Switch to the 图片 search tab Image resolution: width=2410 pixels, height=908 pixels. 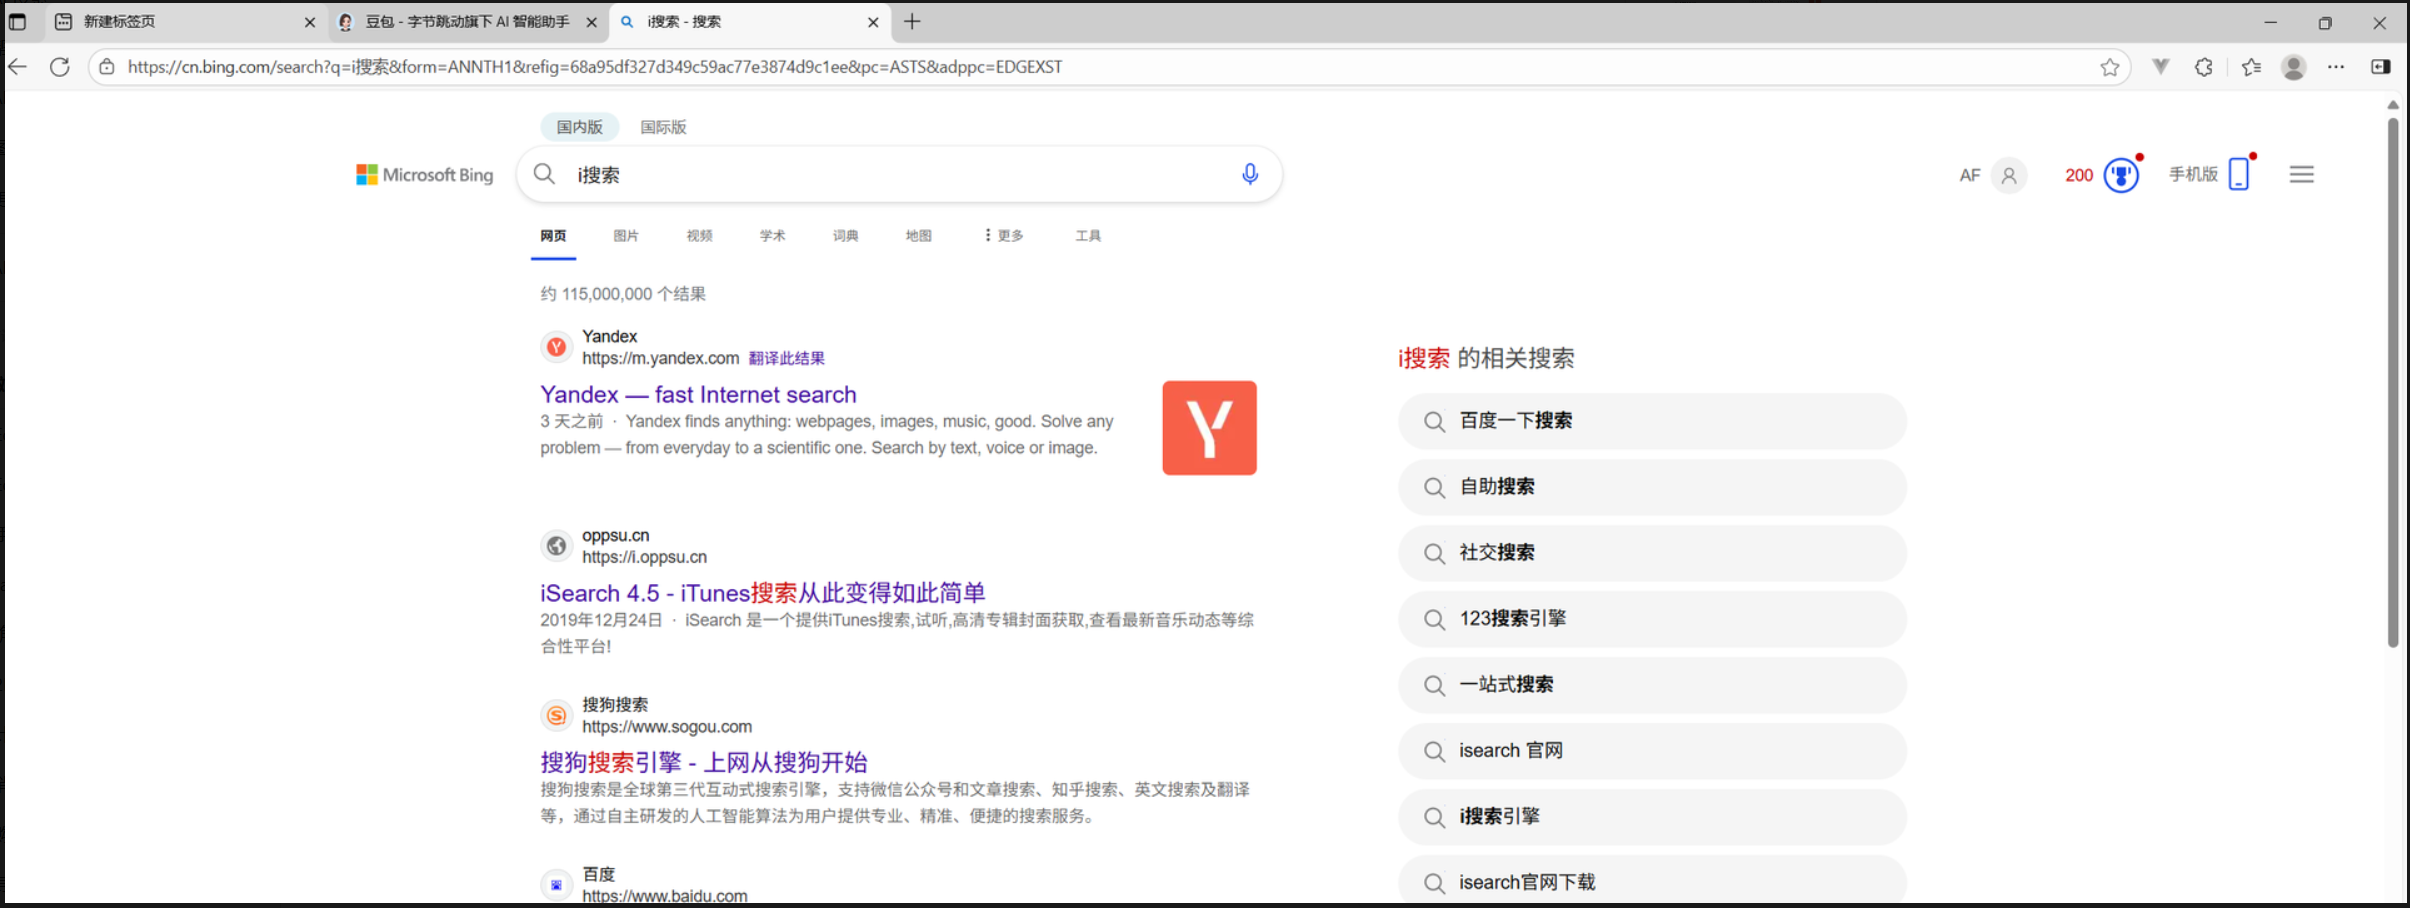626,235
